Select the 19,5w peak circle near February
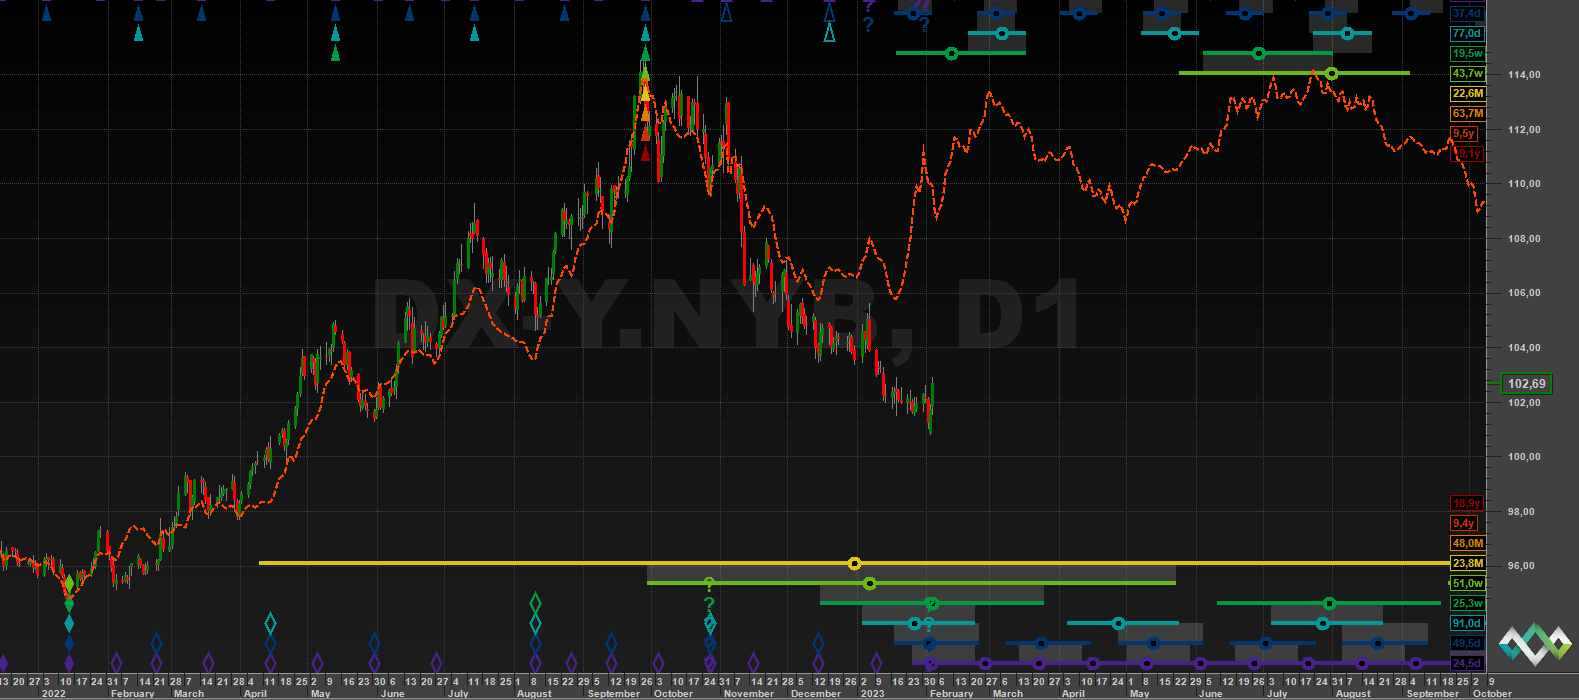 (951, 53)
